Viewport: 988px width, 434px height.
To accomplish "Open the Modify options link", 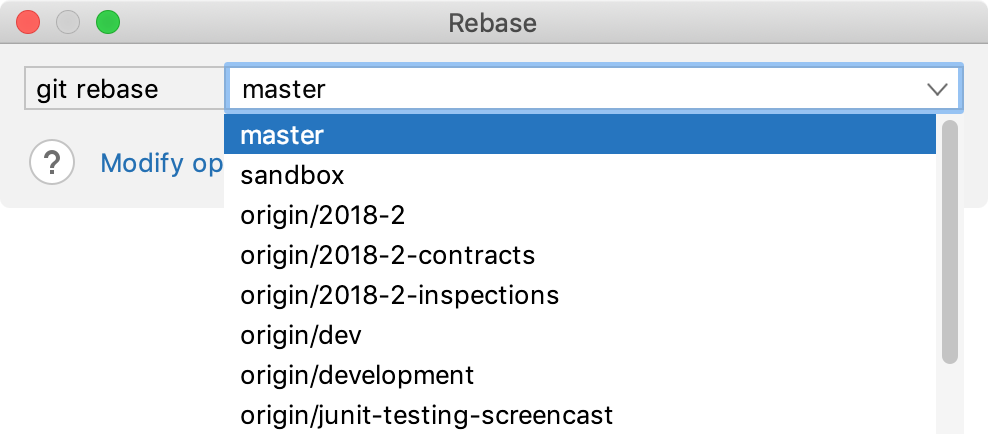I will tap(160, 163).
